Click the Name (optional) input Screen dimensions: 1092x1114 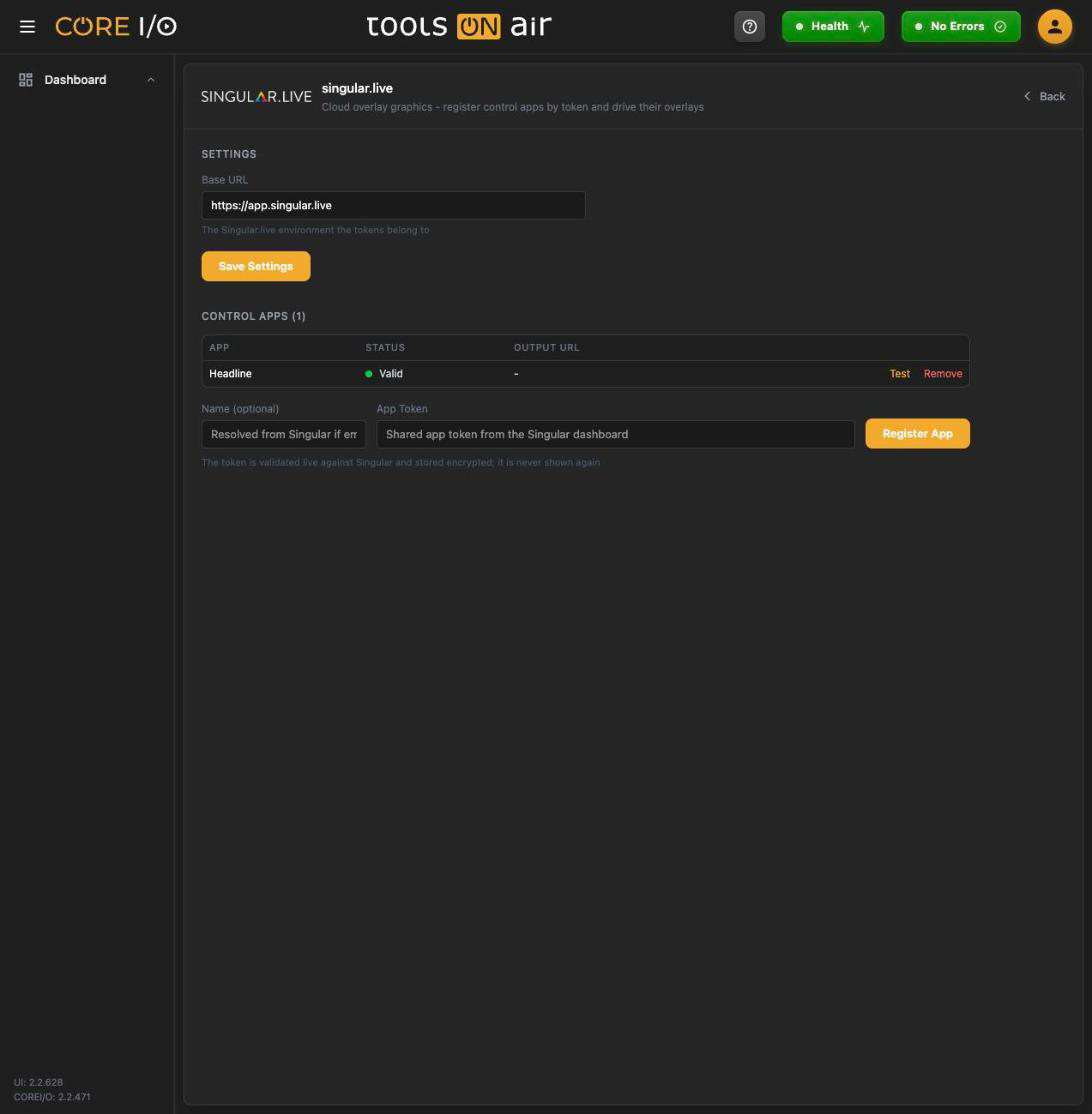(283, 434)
